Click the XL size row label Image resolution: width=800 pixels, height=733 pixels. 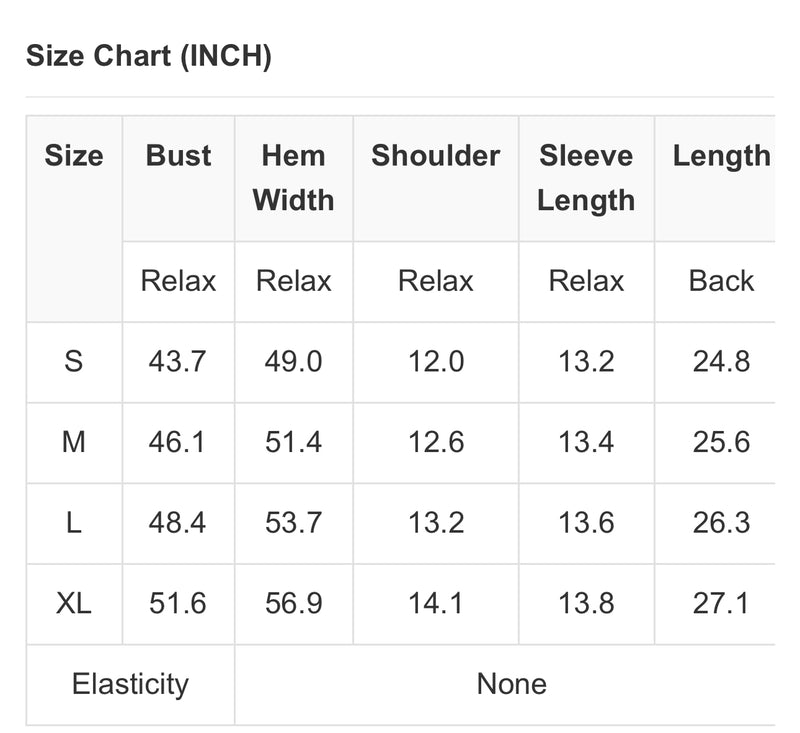click(x=73, y=603)
